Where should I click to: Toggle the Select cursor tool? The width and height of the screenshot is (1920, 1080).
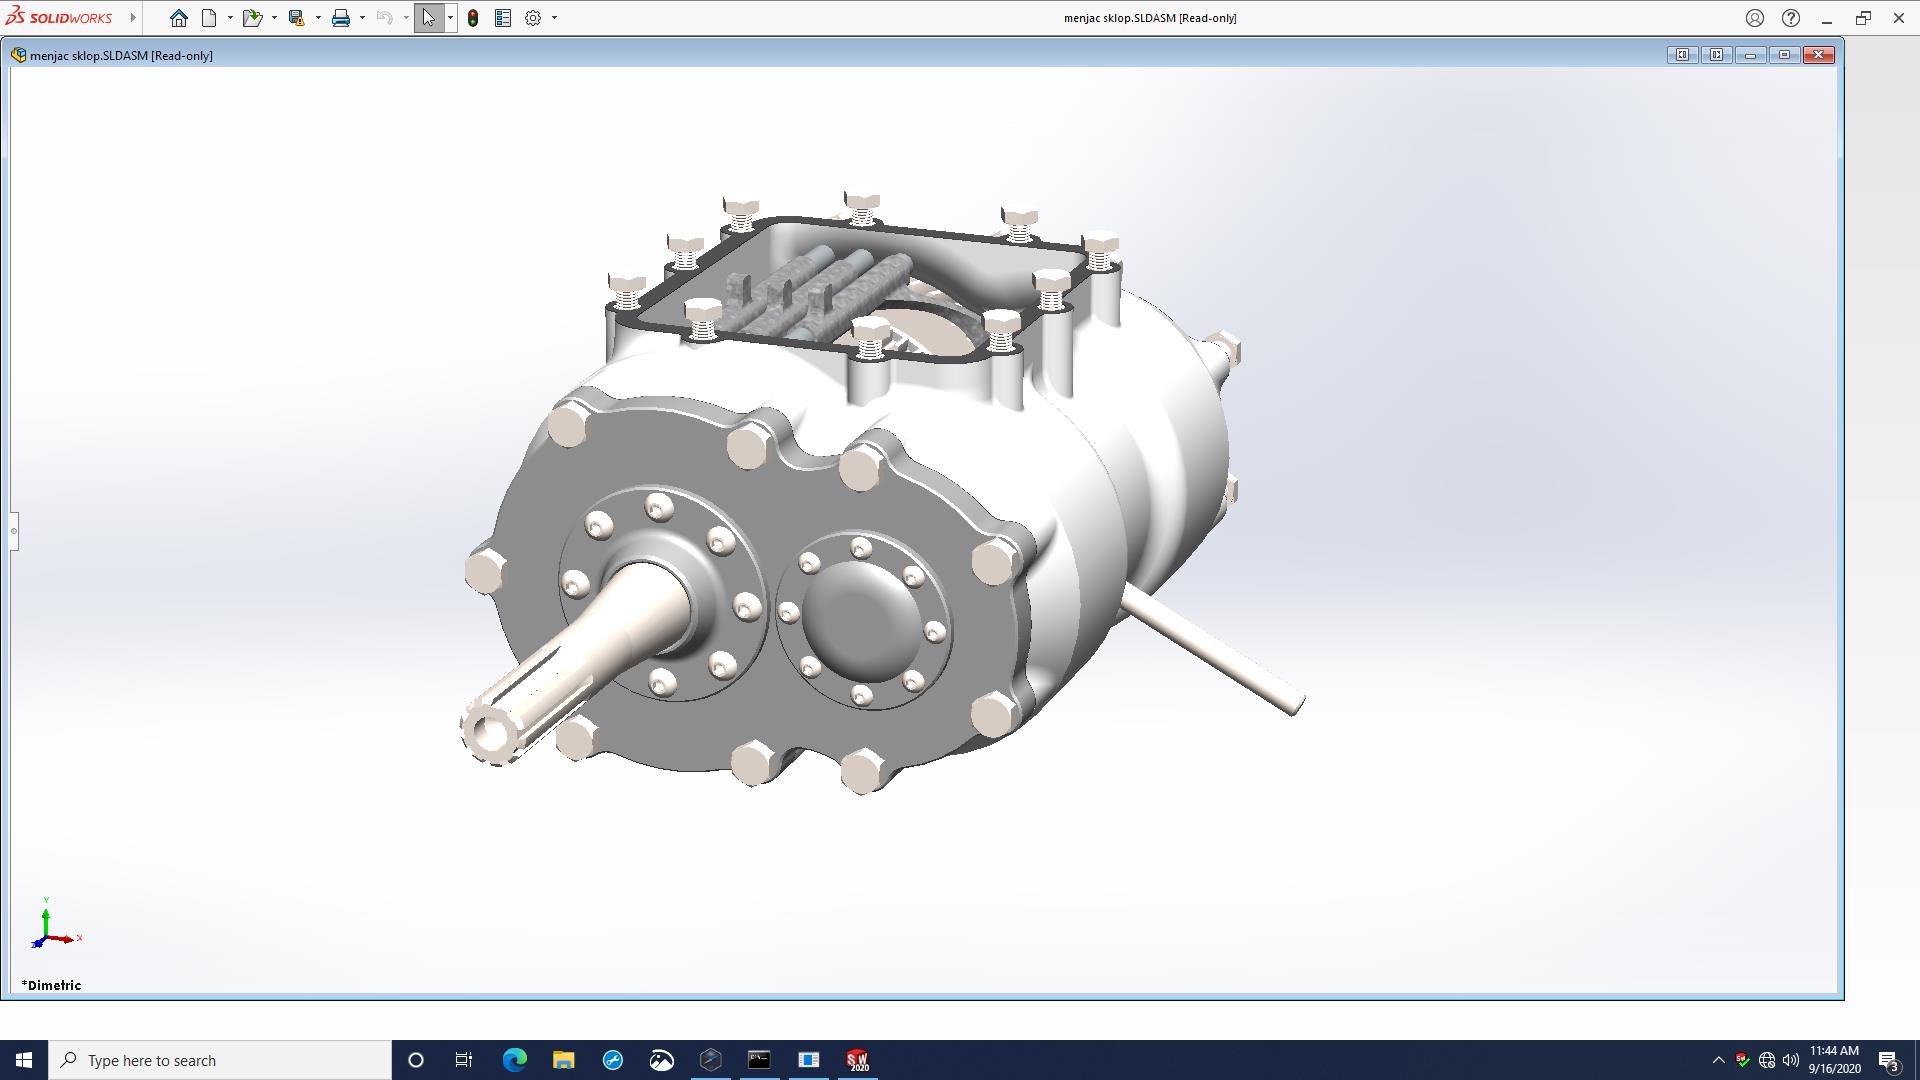[x=428, y=18]
